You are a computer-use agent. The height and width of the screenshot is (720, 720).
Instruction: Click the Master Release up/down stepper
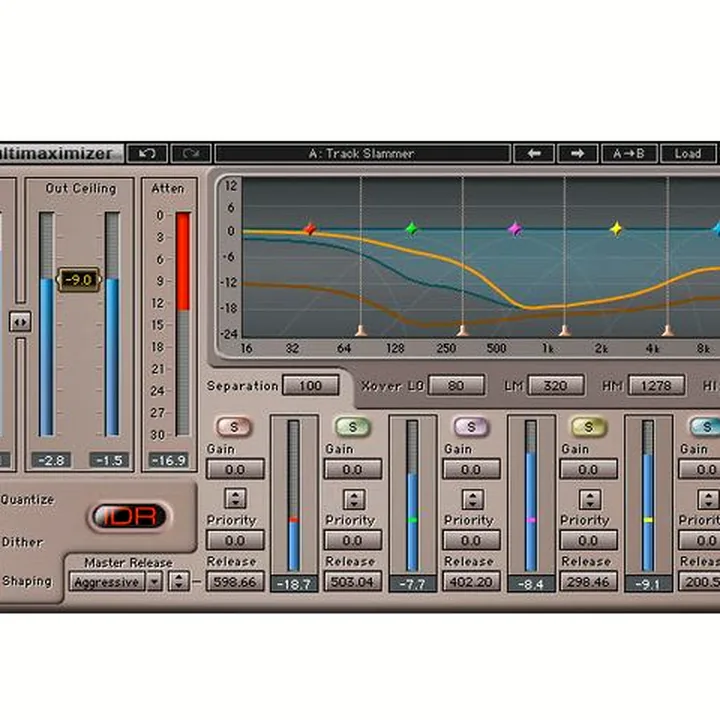[179, 582]
